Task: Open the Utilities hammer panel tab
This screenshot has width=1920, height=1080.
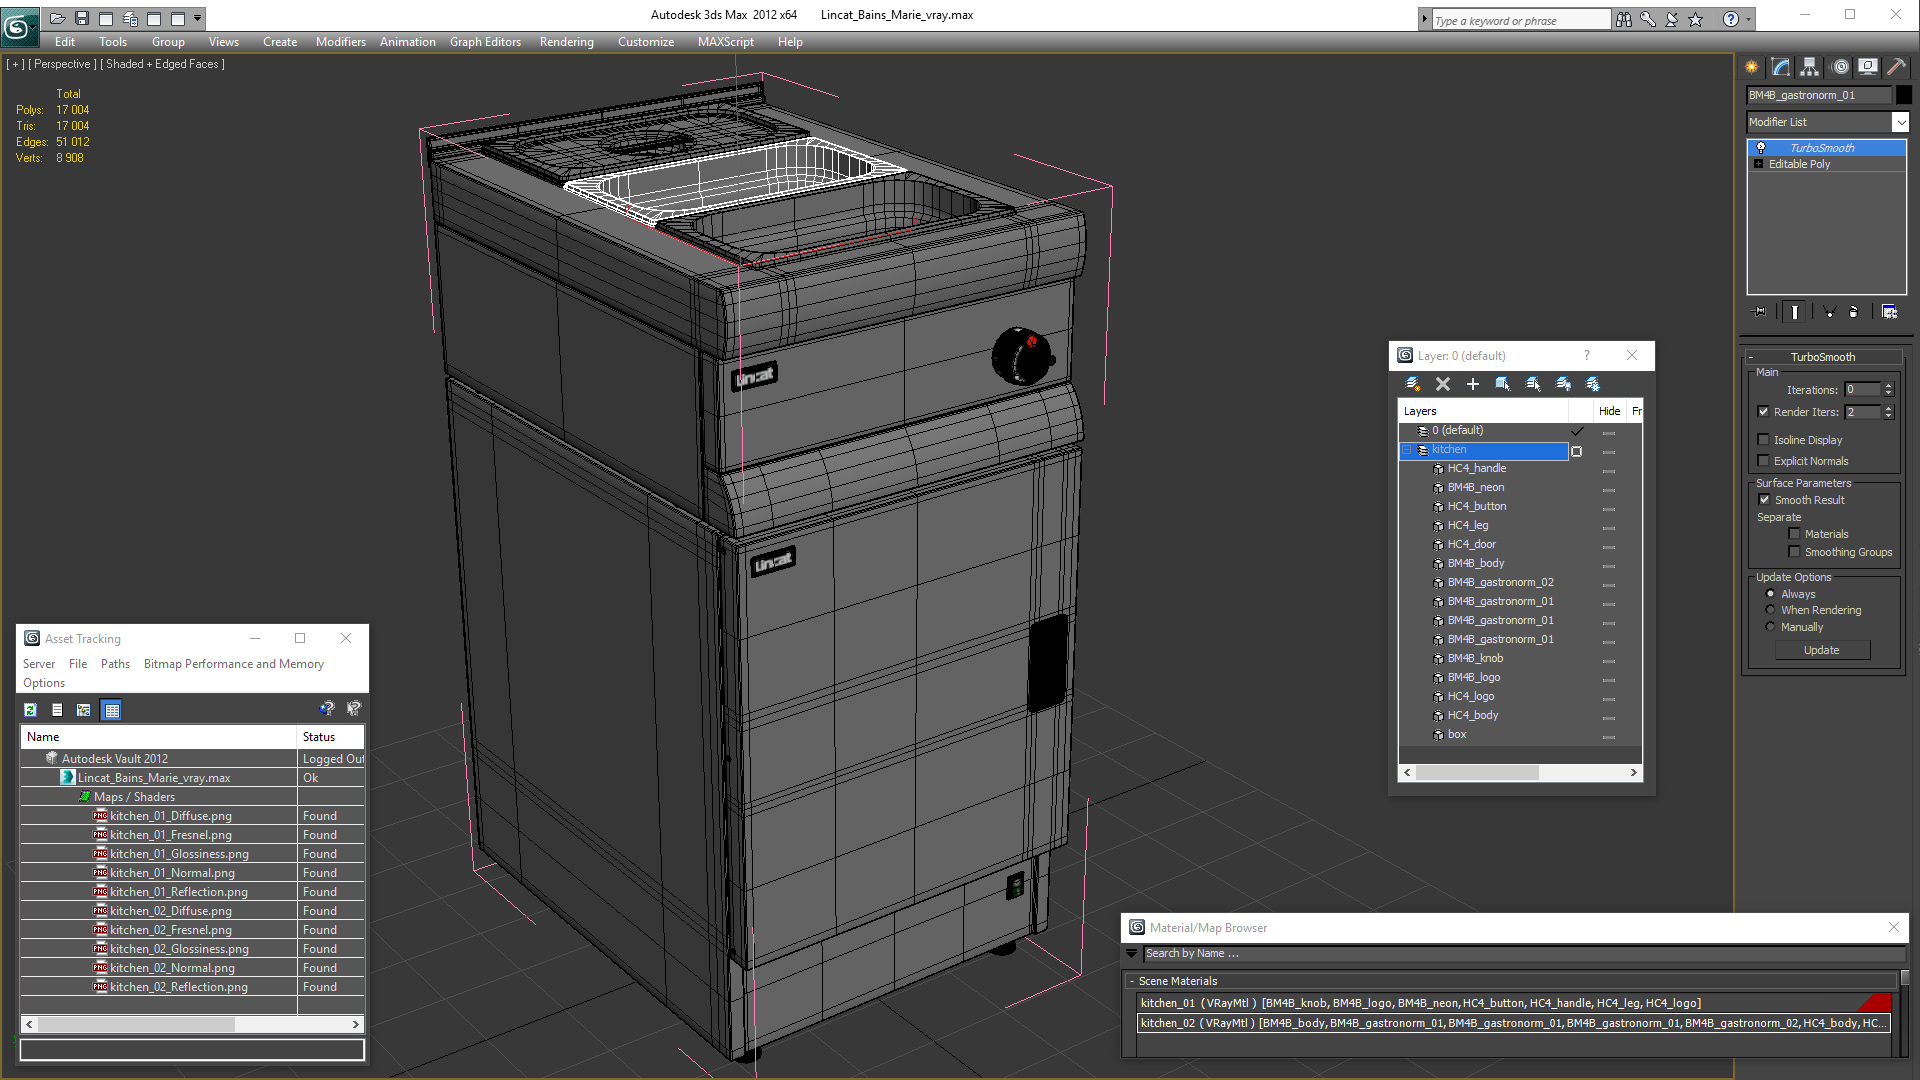Action: coord(1896,67)
